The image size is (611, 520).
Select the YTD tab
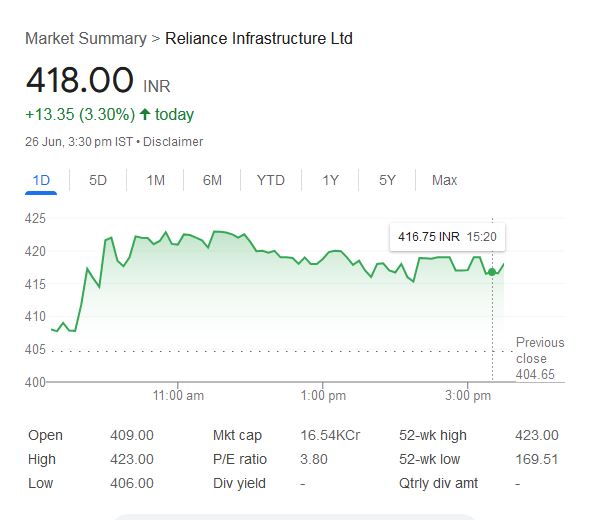[270, 180]
